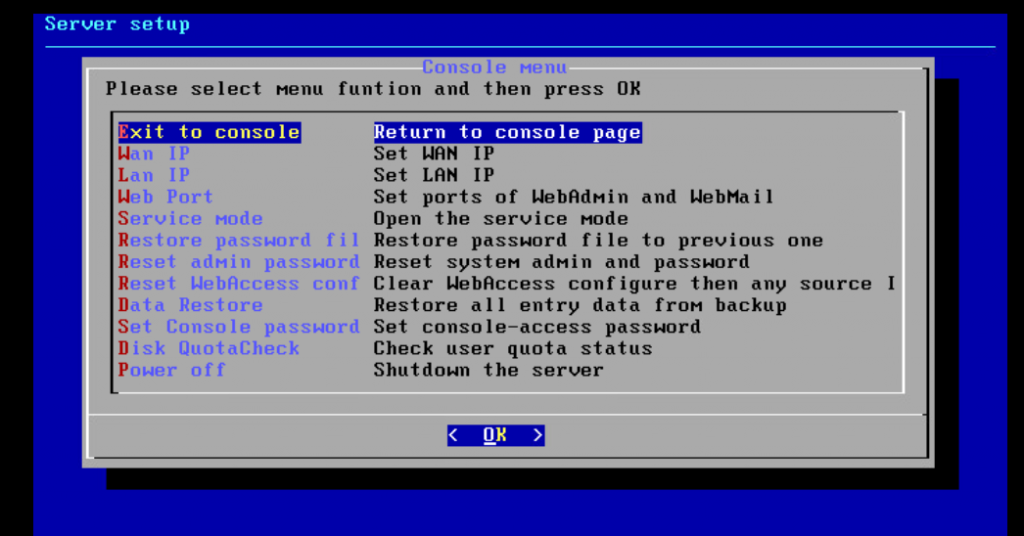Select the Lan IP entry
The image size is (1024, 536).
[154, 175]
